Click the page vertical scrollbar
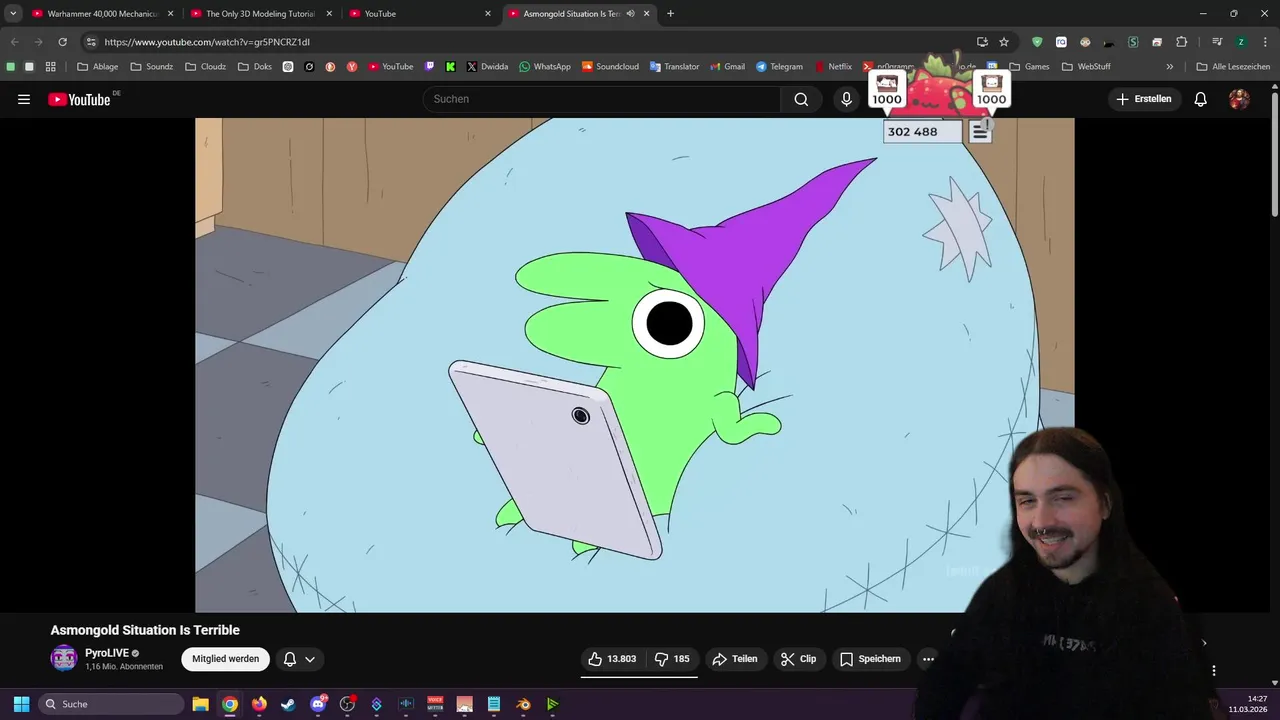The image size is (1280, 720). [x=1274, y=155]
